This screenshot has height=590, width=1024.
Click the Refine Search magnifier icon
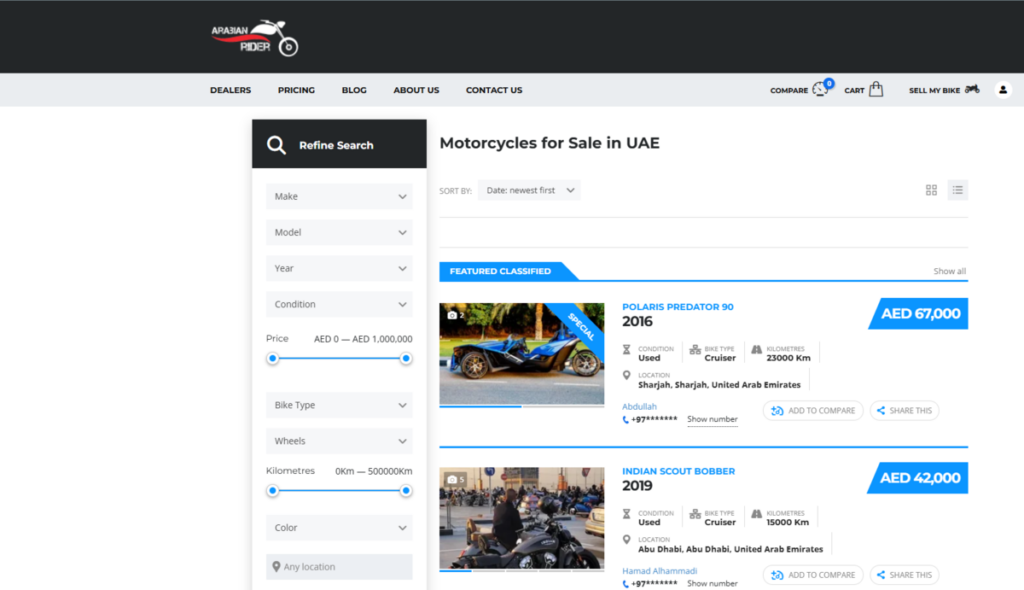pos(276,144)
